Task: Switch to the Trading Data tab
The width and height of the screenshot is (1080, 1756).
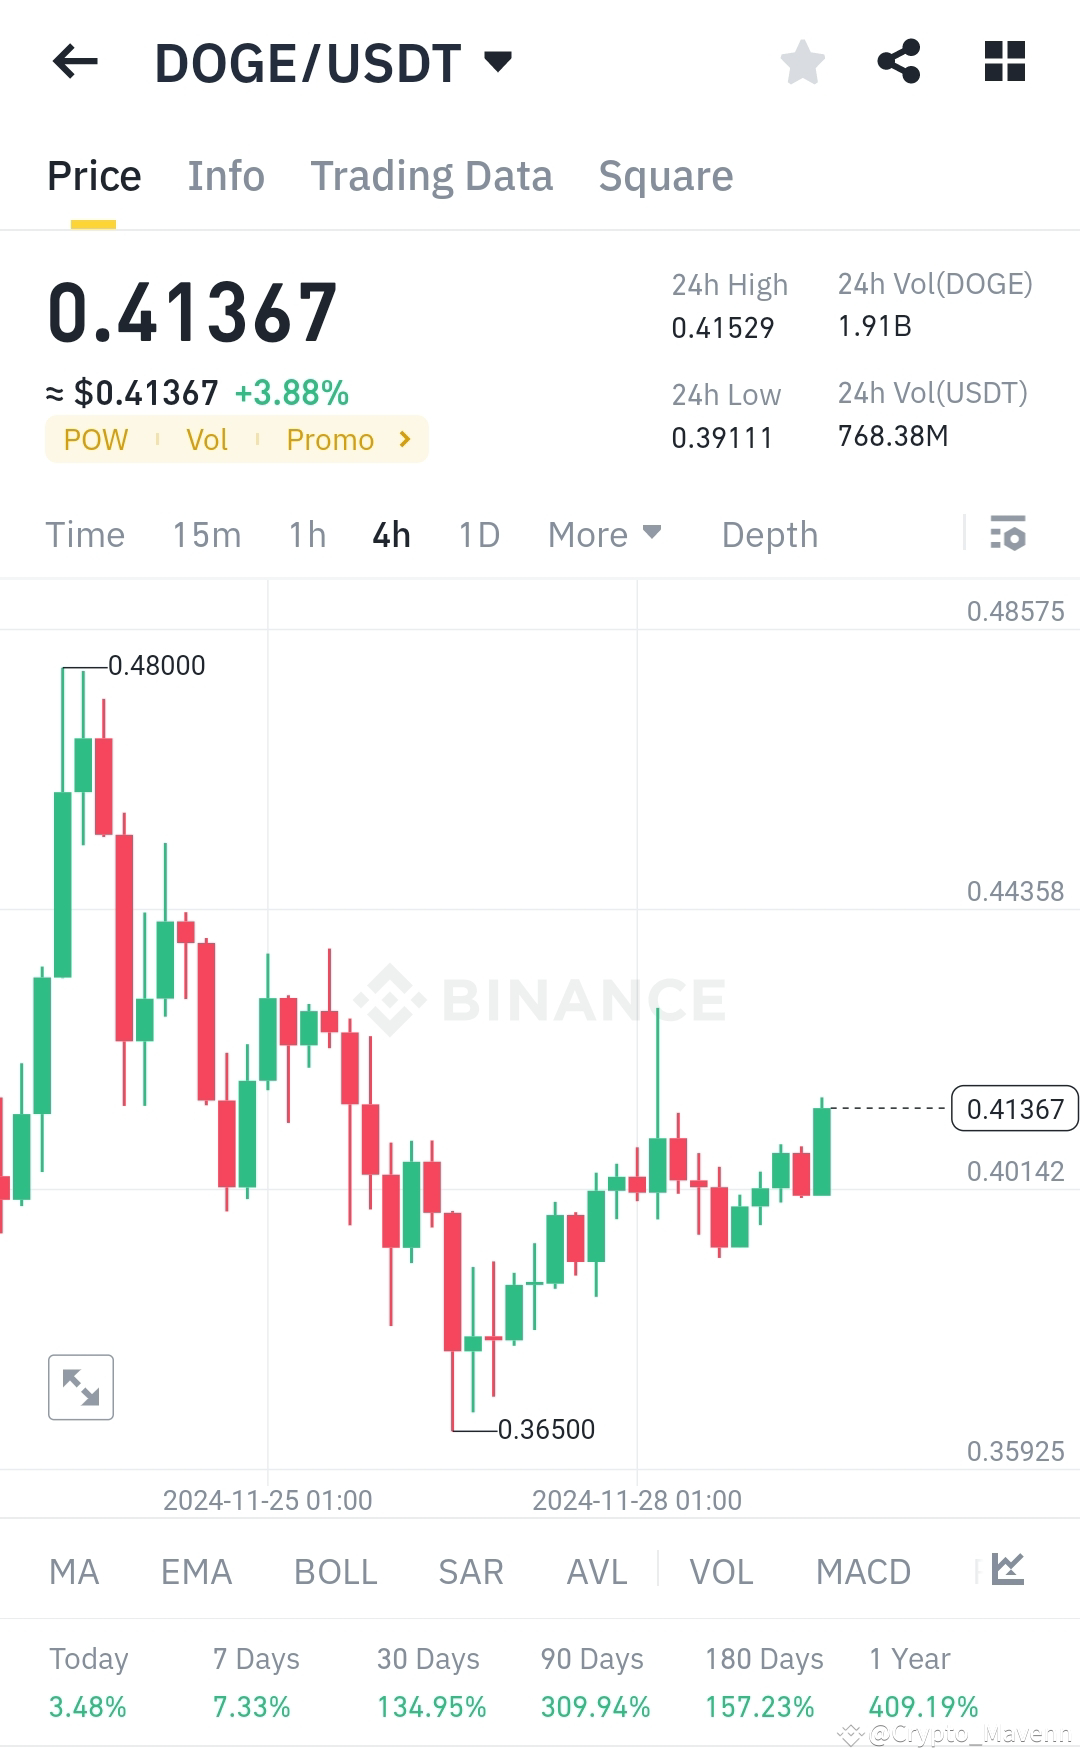Action: click(432, 175)
